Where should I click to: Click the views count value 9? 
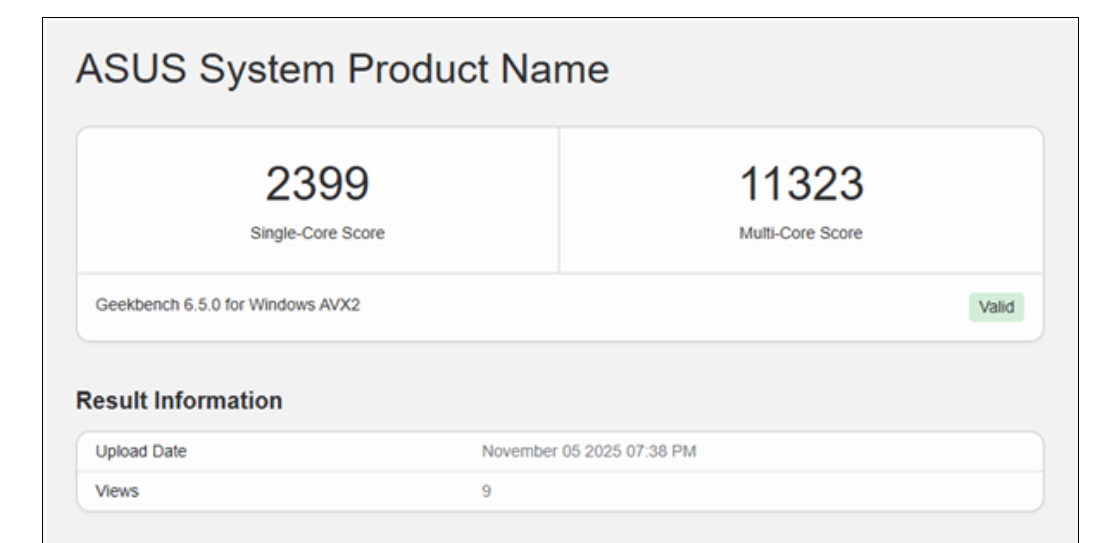click(x=487, y=491)
